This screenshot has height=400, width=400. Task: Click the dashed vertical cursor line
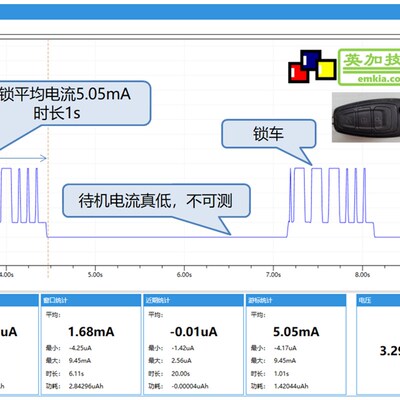(x=48, y=159)
